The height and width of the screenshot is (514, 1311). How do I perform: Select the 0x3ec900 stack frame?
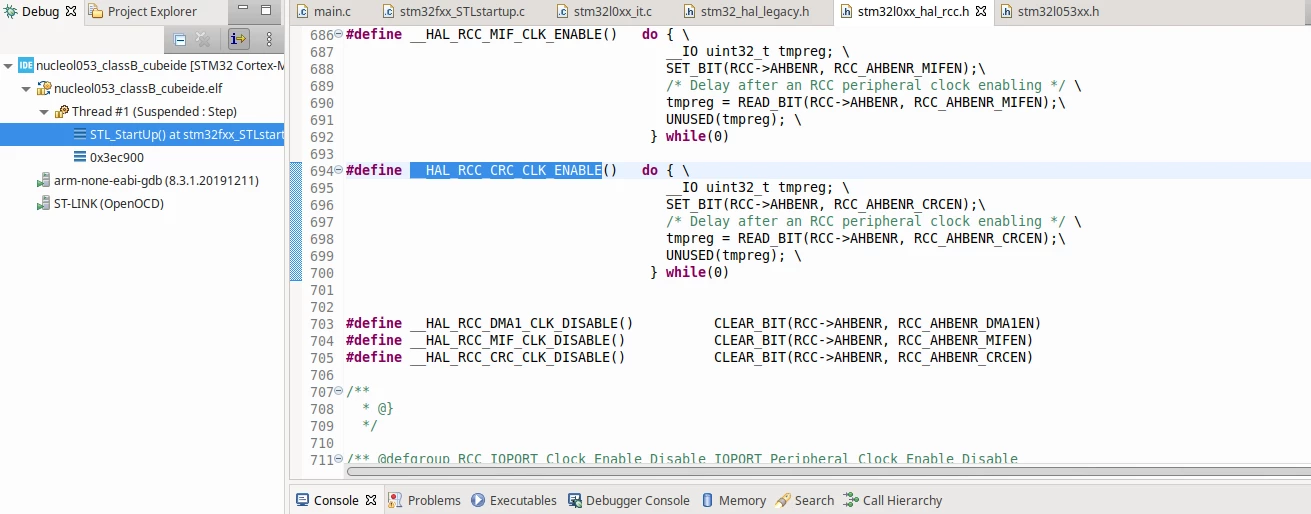pyautogui.click(x=116, y=157)
